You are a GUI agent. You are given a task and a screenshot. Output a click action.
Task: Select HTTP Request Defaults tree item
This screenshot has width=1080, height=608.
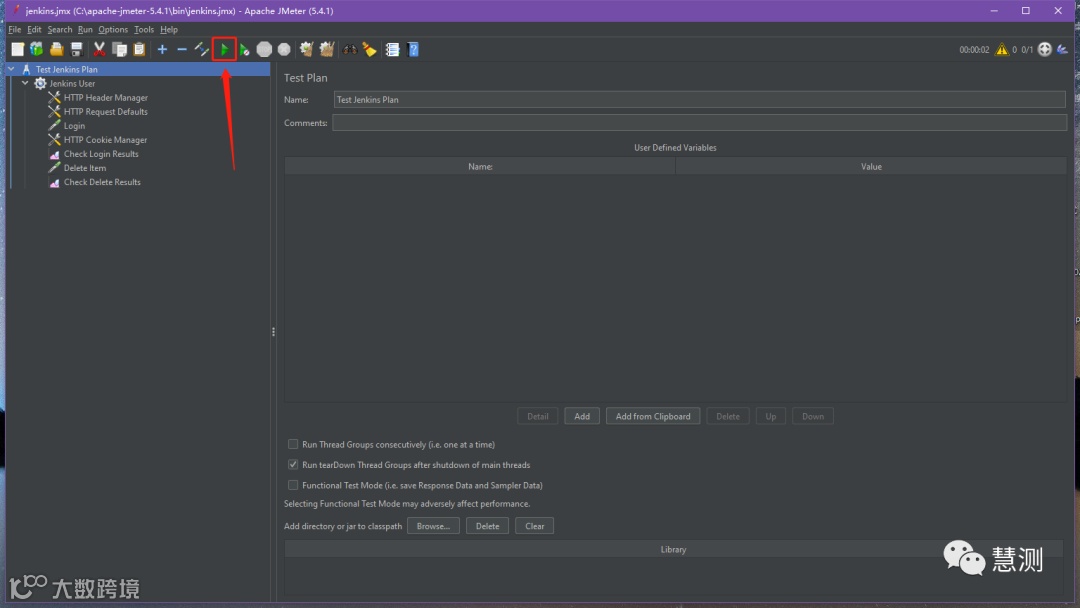pyautogui.click(x=105, y=112)
